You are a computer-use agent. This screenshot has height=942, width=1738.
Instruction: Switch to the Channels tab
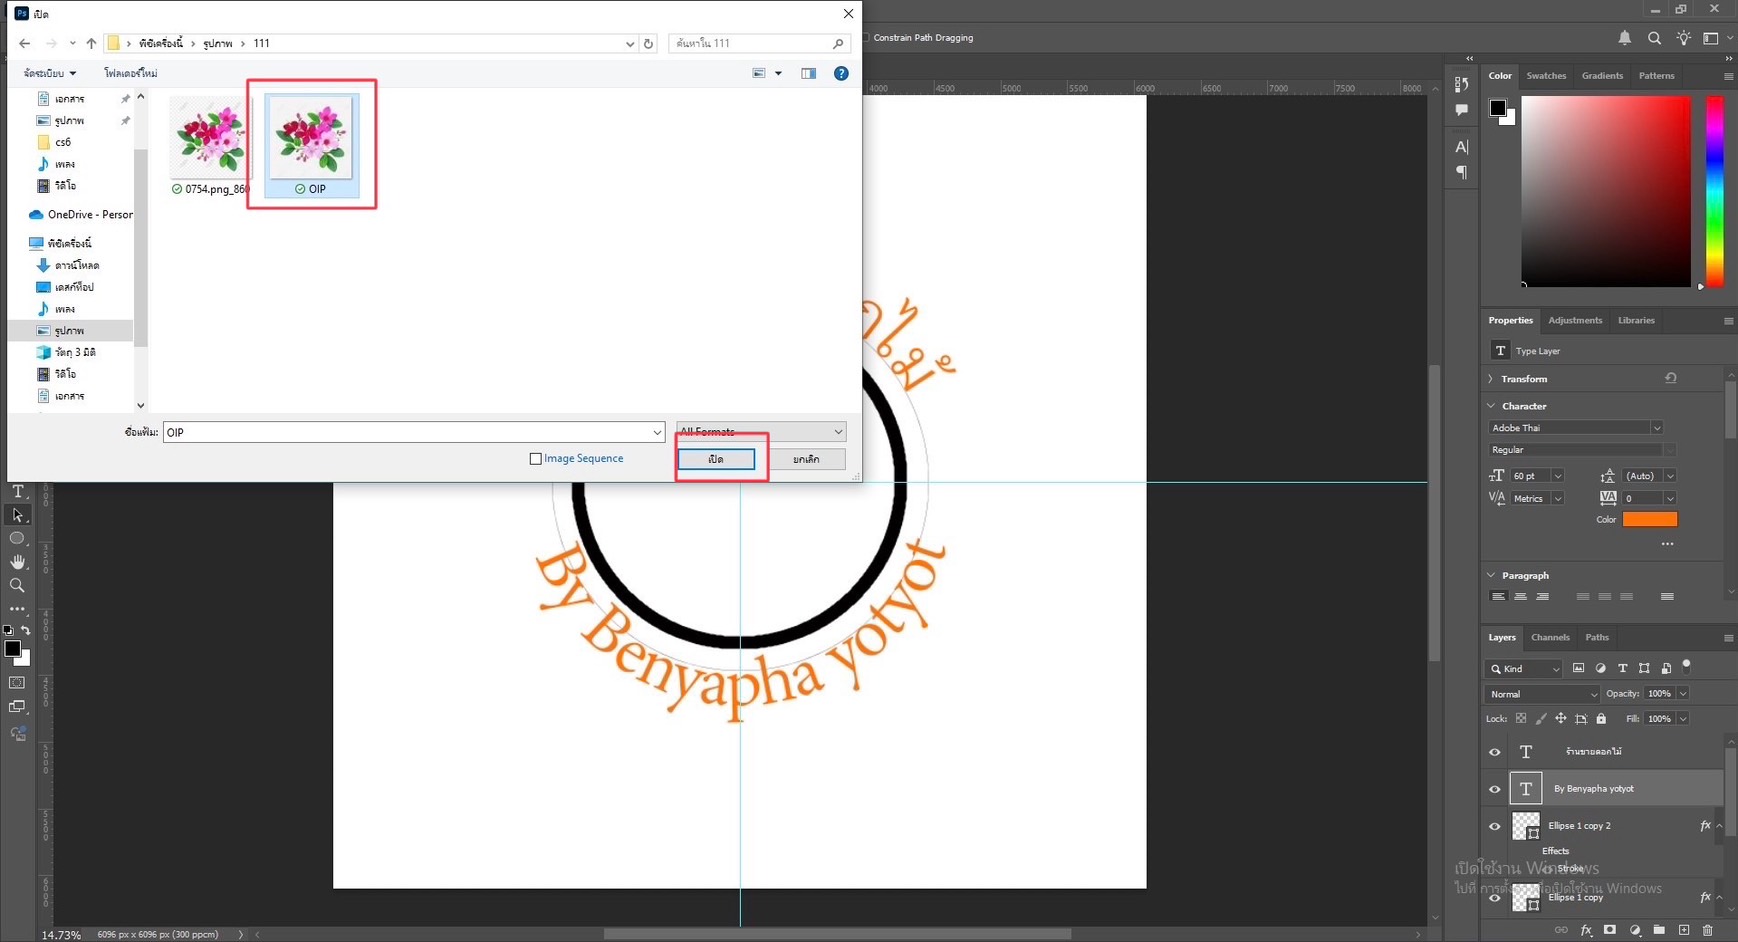pos(1550,637)
